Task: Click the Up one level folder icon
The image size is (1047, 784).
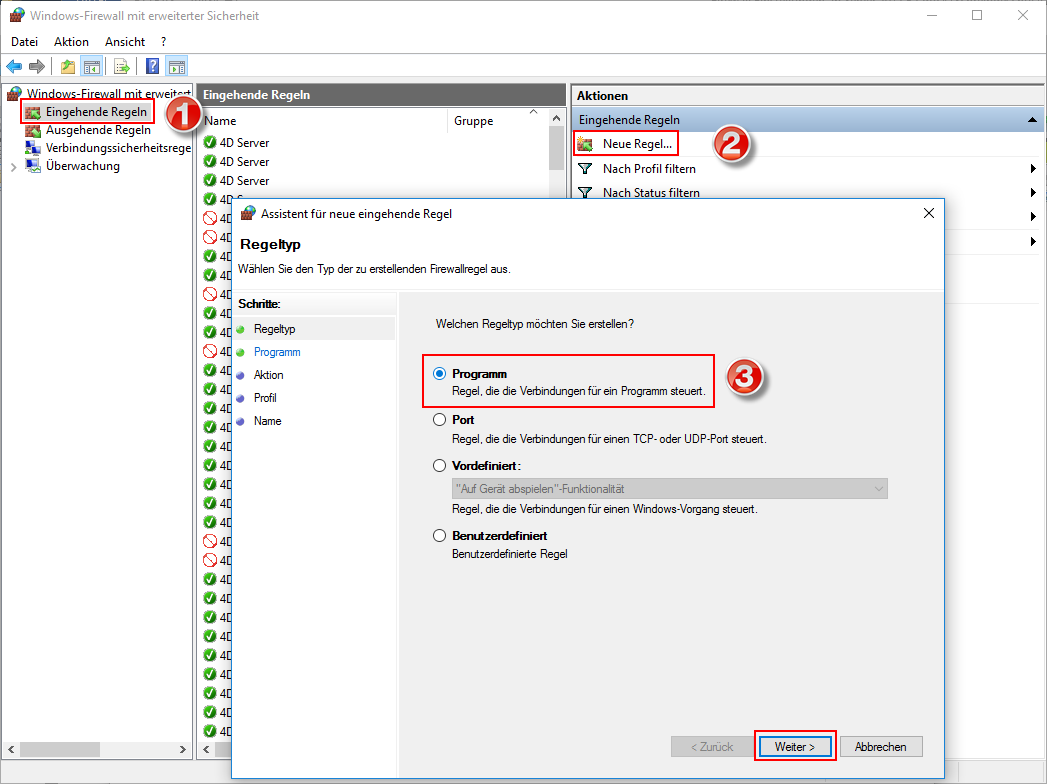Action: pos(68,67)
